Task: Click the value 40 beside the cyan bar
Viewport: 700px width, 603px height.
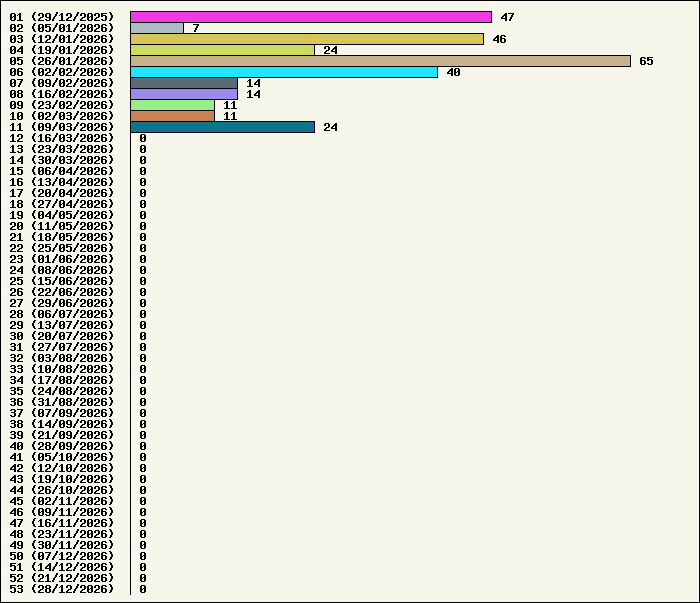Action: tap(453, 72)
